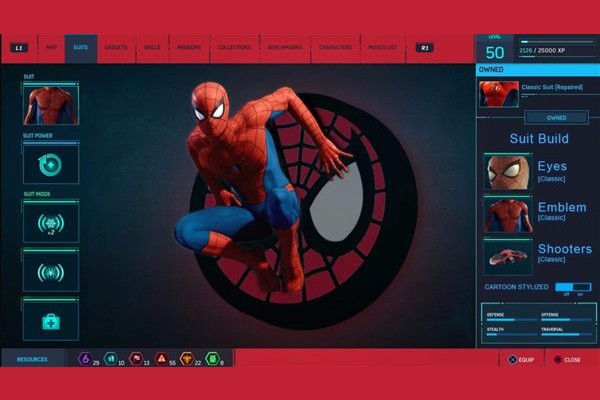Select Classic Suit (Repaired) thumbnail
600x400 pixels.
pyautogui.click(x=499, y=94)
